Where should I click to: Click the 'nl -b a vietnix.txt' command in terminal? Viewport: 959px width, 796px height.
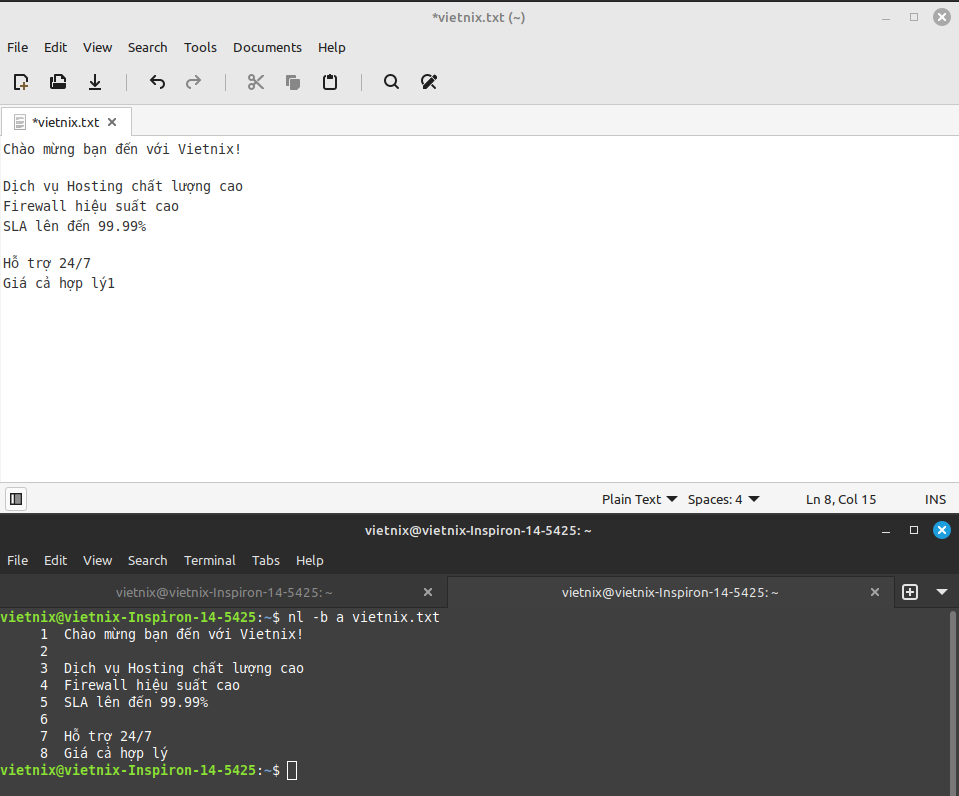coord(363,617)
